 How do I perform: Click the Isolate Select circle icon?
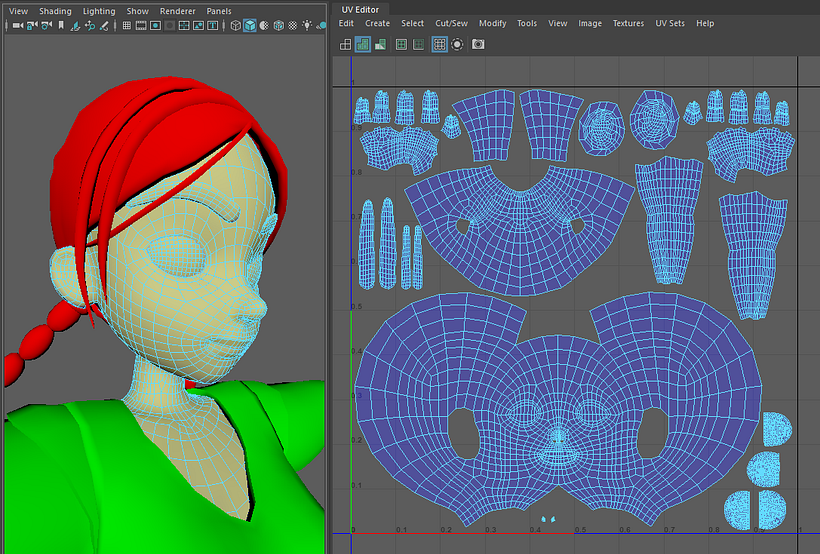click(x=457, y=44)
